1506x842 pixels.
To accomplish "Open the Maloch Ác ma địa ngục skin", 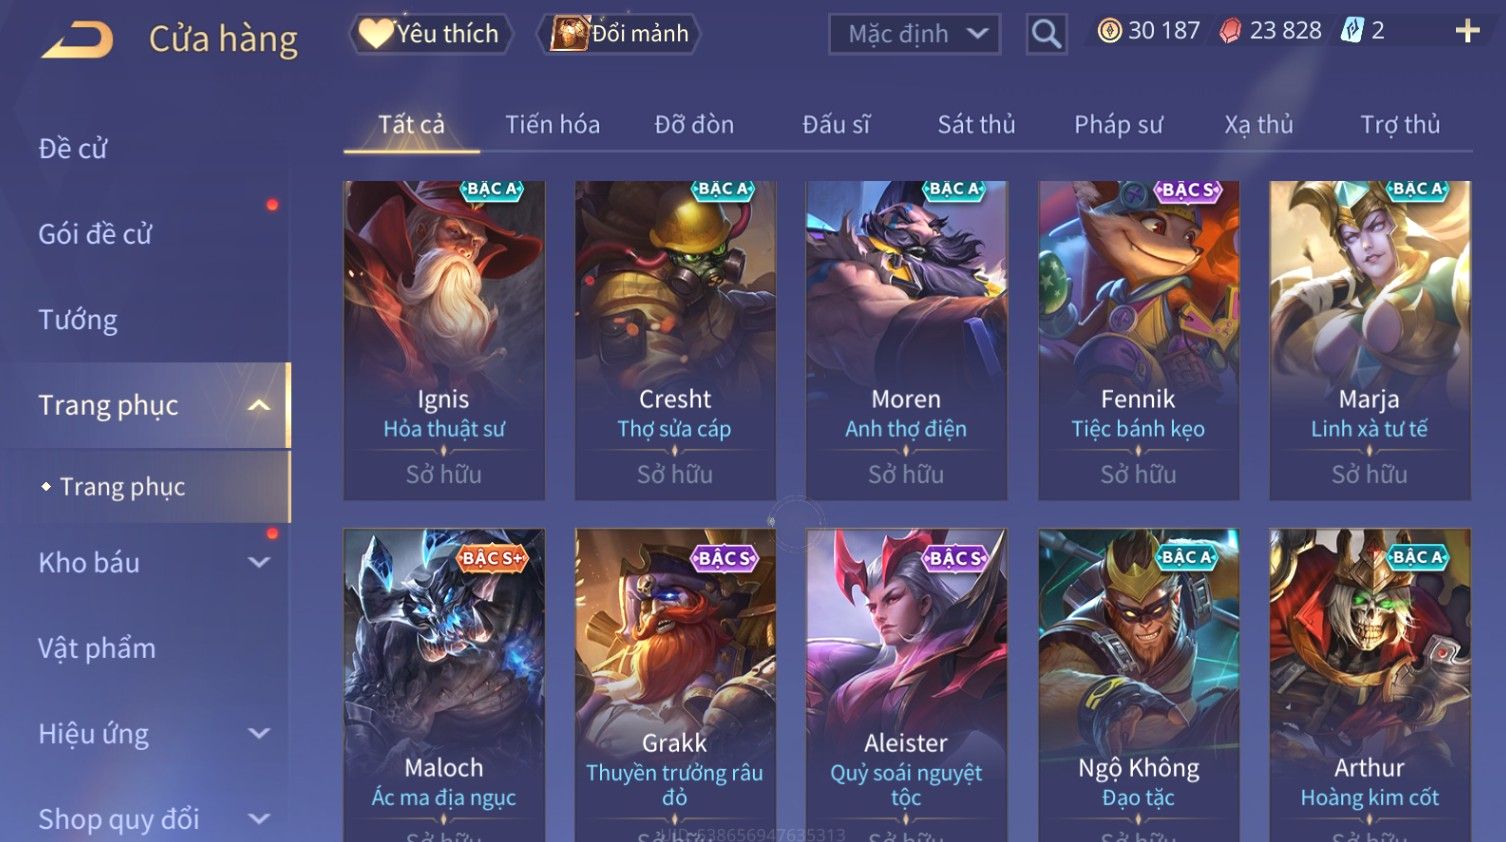I will point(444,685).
